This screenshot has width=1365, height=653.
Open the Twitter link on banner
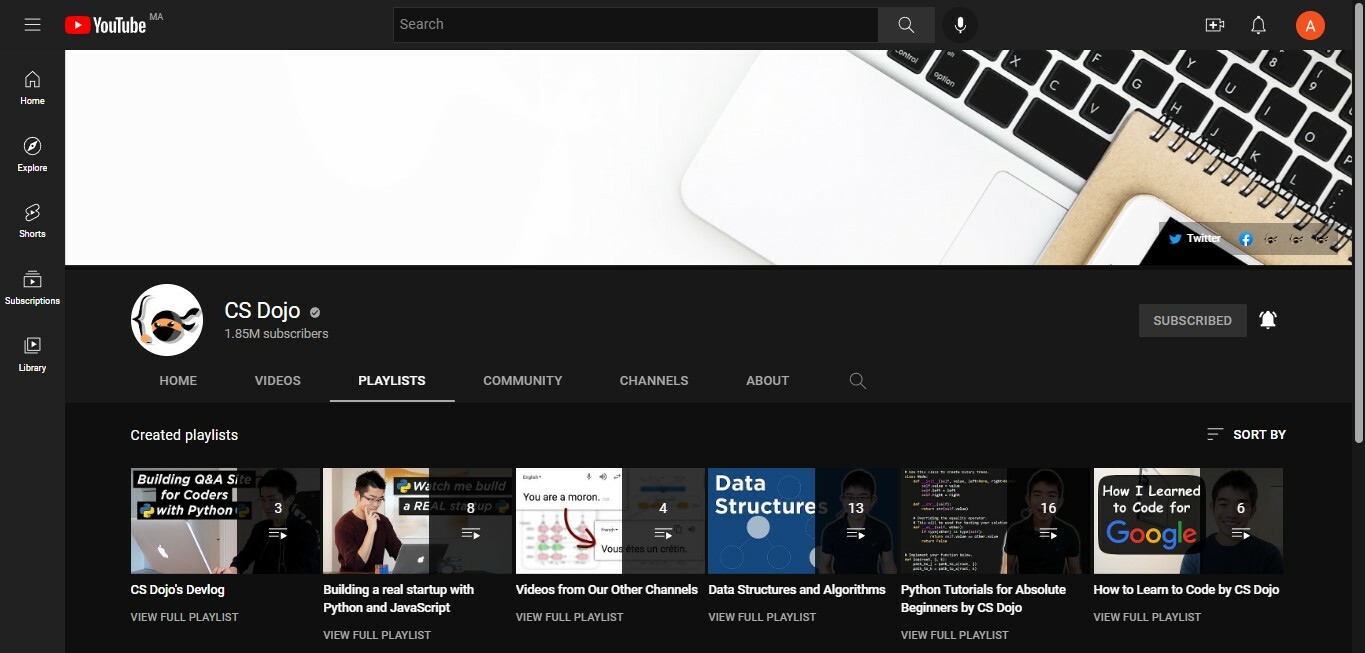[1195, 239]
